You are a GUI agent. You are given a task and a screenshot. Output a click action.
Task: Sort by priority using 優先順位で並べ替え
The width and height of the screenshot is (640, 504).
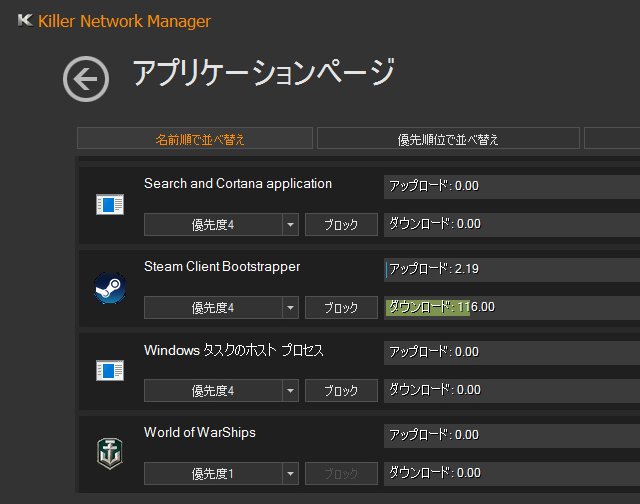[448, 139]
